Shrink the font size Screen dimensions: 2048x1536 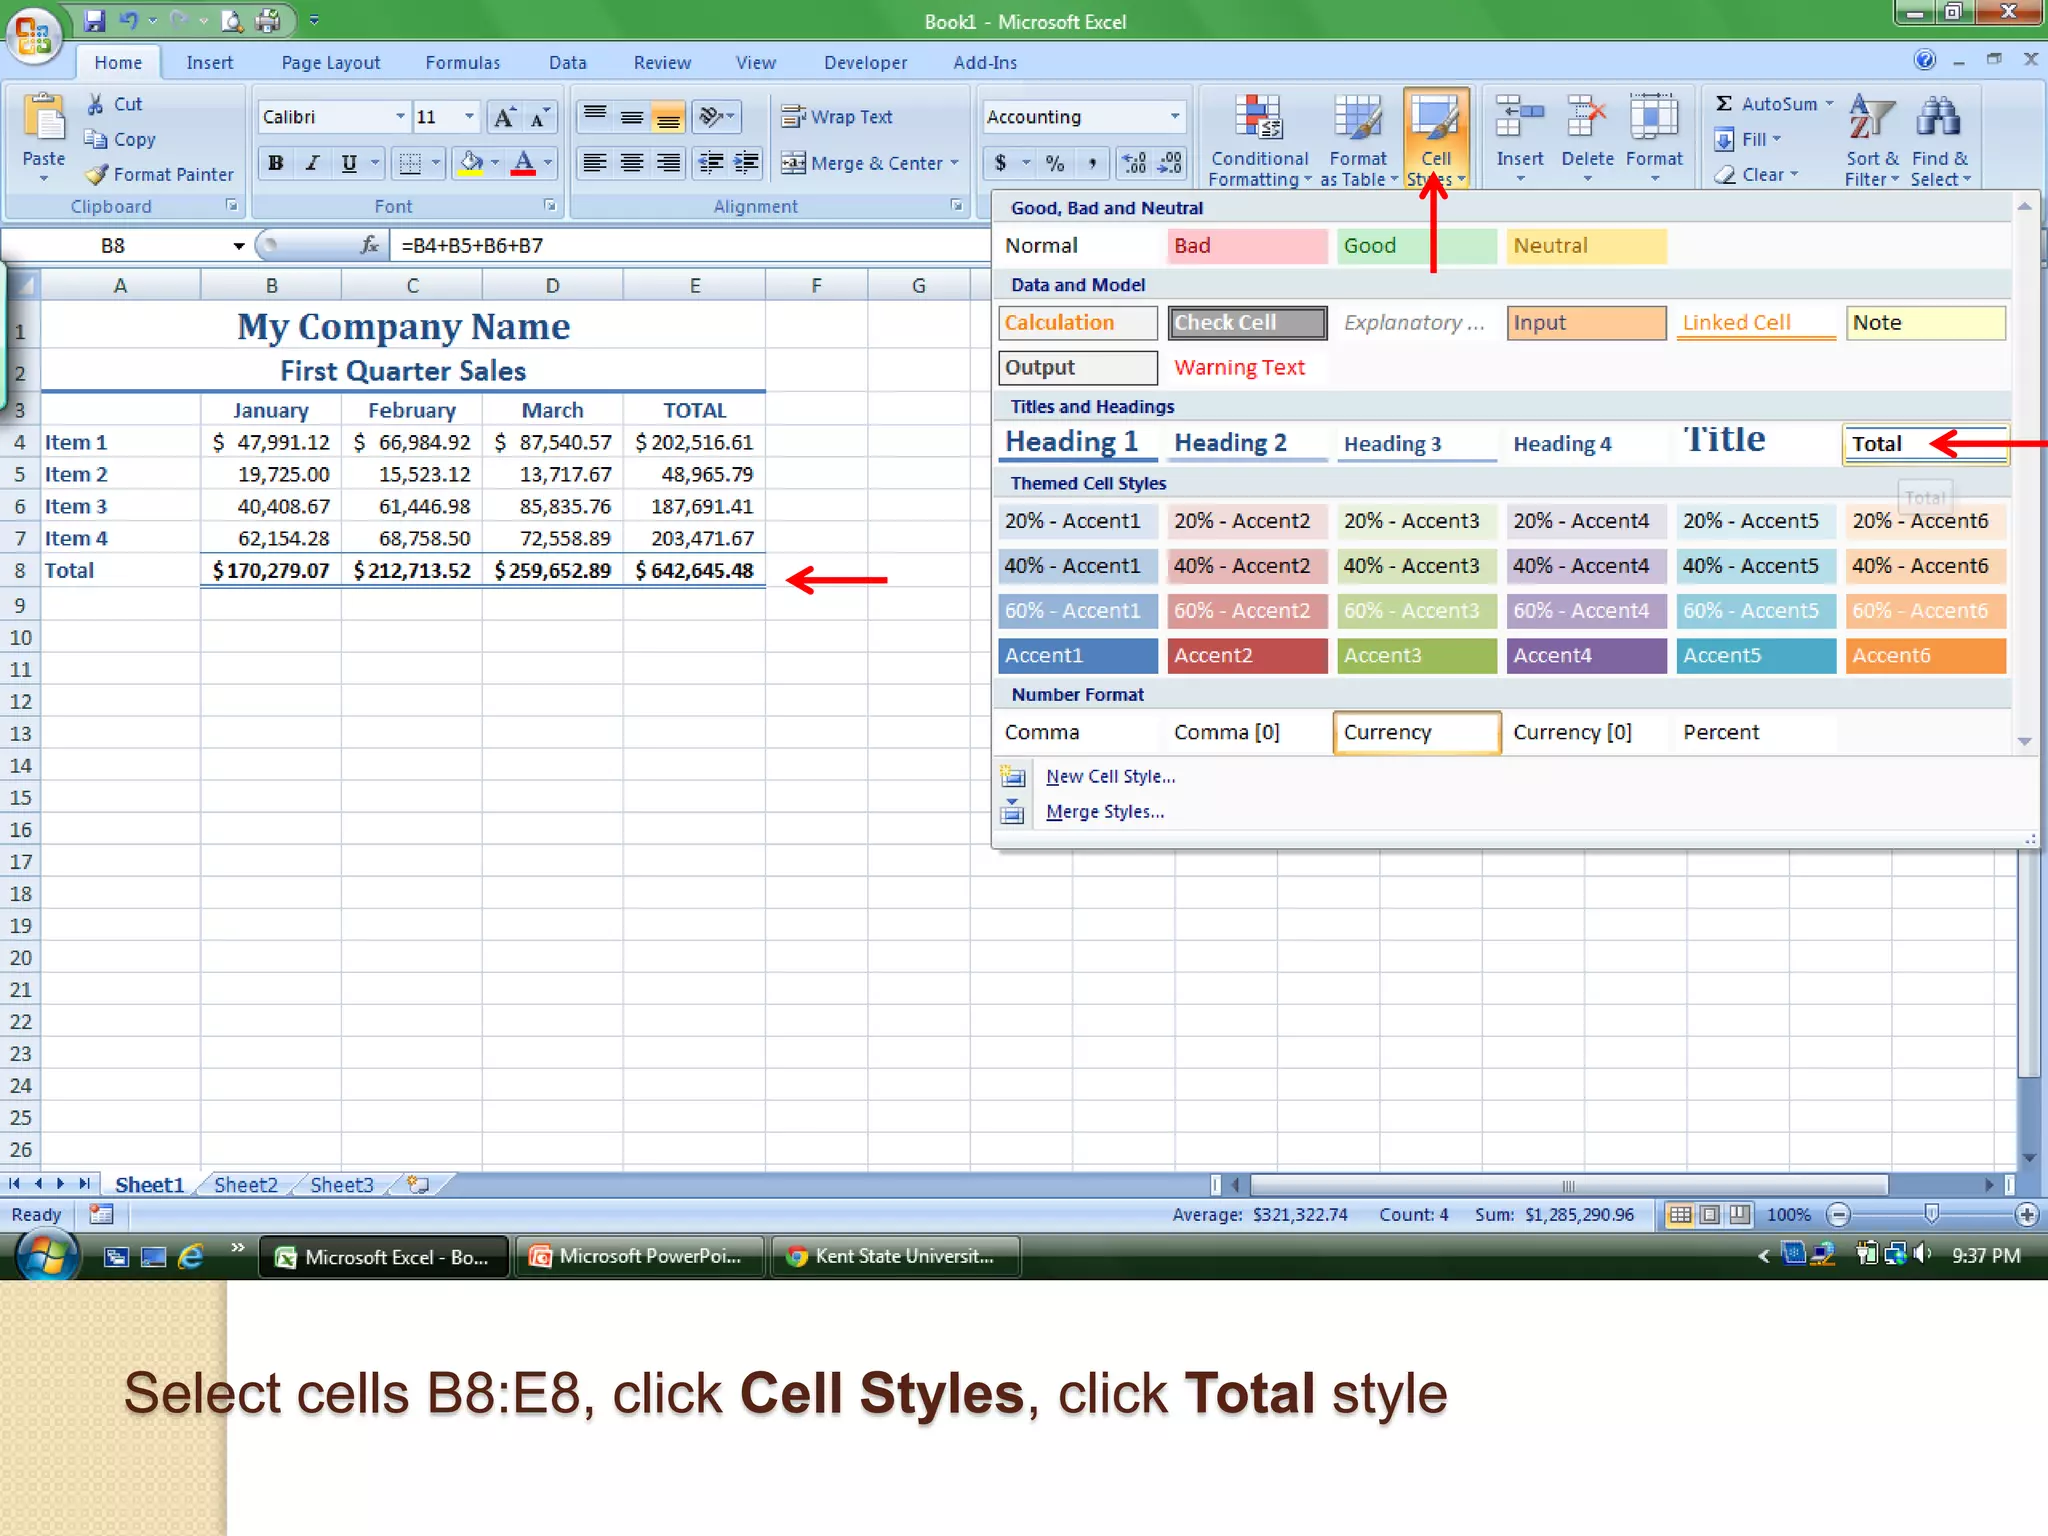coord(539,117)
